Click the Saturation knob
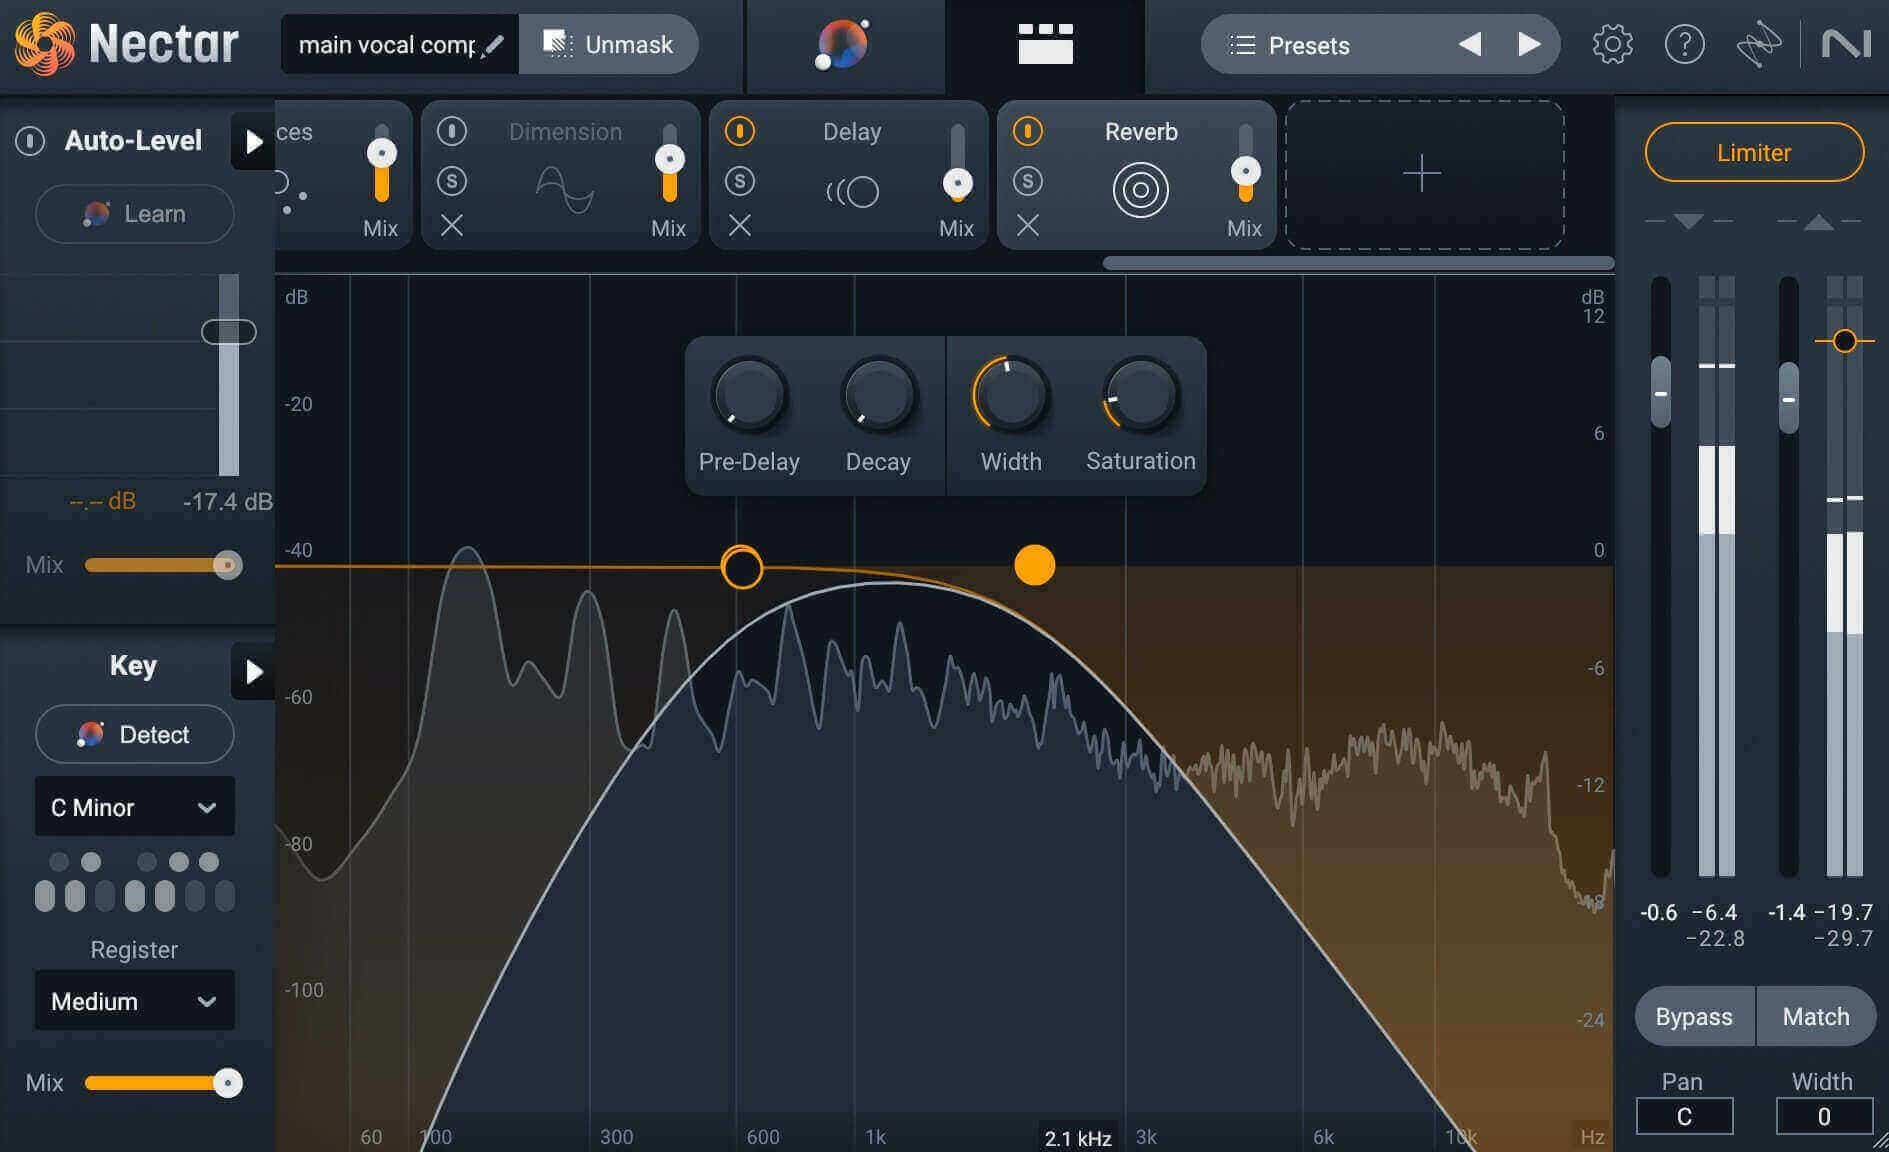The height and width of the screenshot is (1152, 1889). tap(1141, 395)
